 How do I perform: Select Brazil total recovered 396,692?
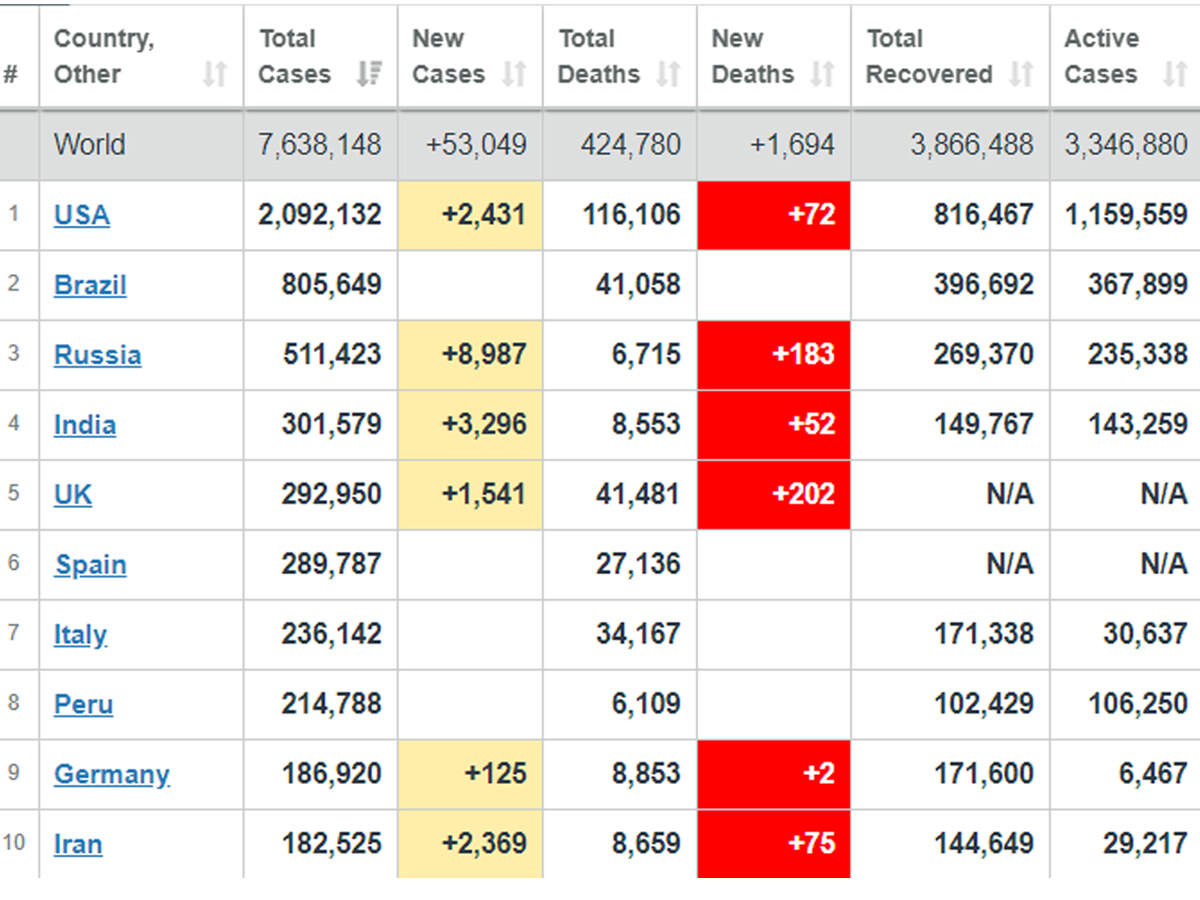pyautogui.click(x=984, y=285)
